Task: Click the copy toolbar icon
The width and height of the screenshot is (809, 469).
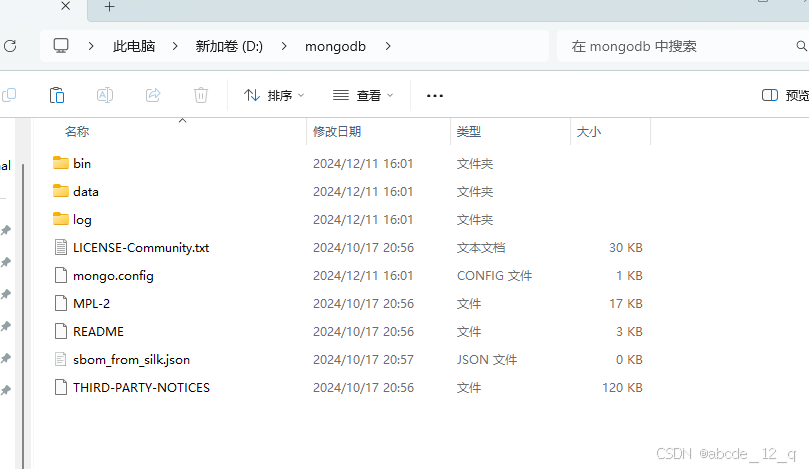Action: tap(9, 95)
